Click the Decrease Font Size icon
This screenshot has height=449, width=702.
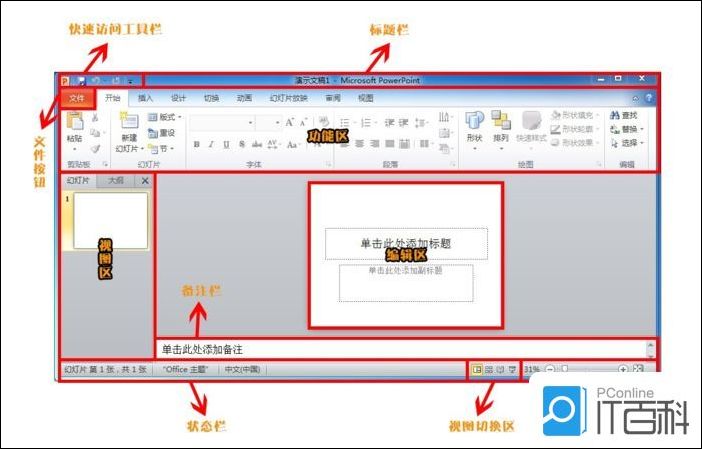pos(304,122)
